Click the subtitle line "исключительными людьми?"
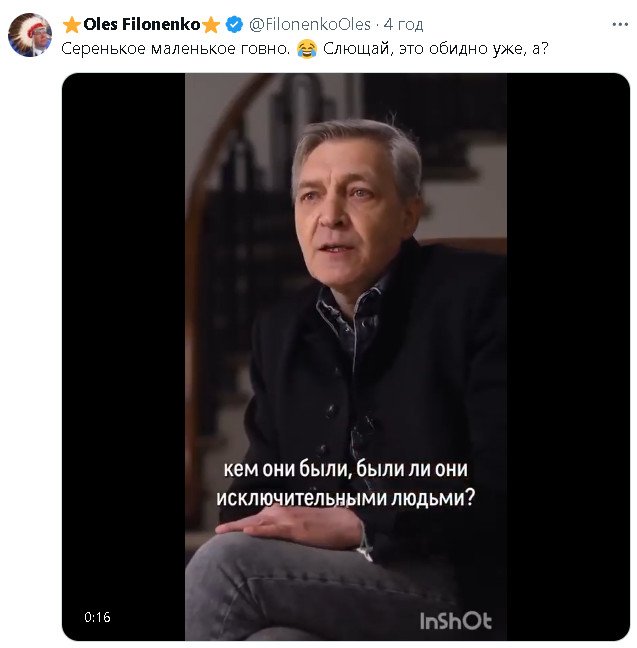Screen dimensions: 637x648 (x=343, y=495)
